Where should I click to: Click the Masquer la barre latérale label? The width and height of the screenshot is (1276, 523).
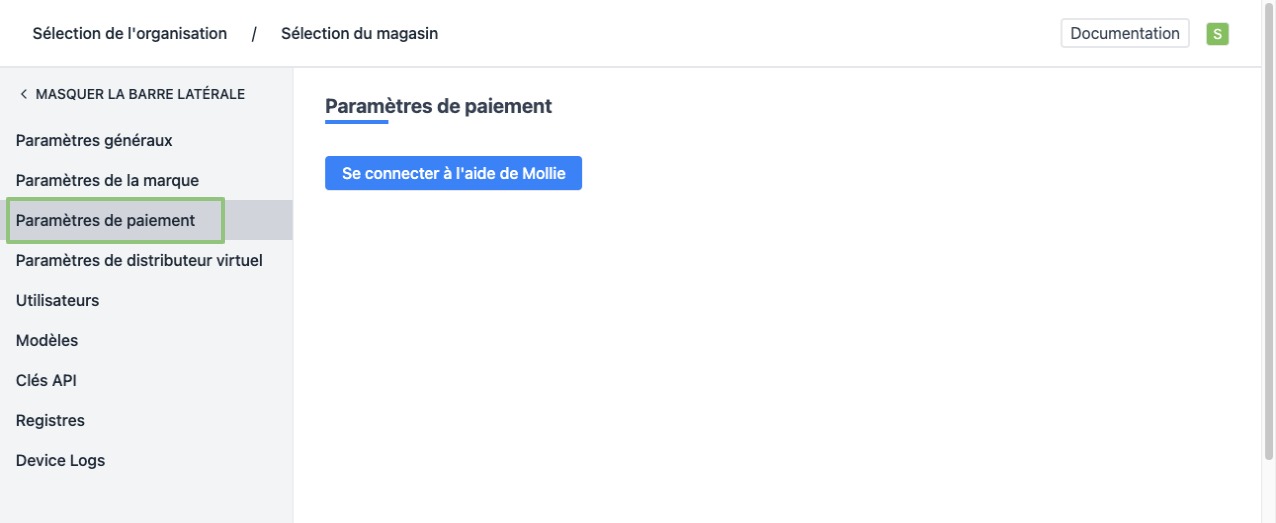(140, 95)
